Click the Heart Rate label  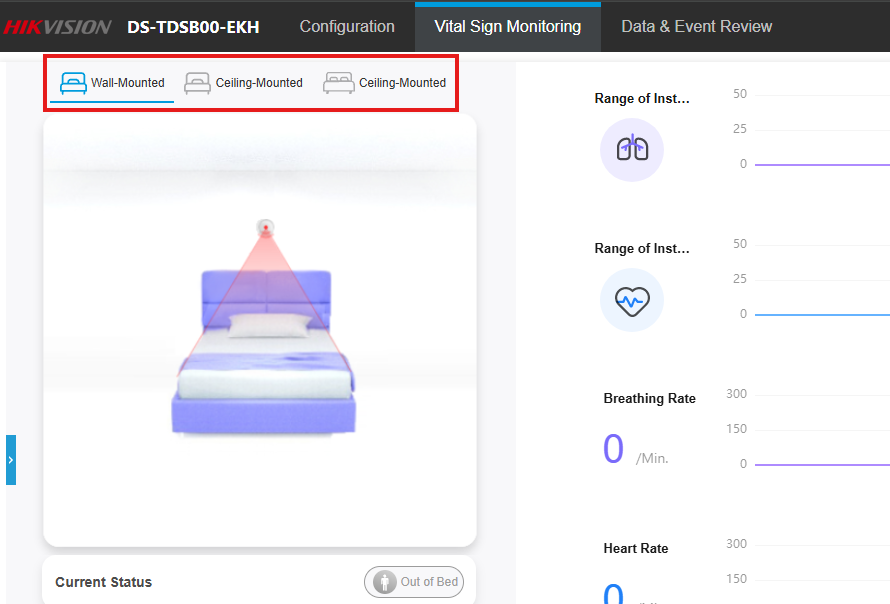[635, 548]
